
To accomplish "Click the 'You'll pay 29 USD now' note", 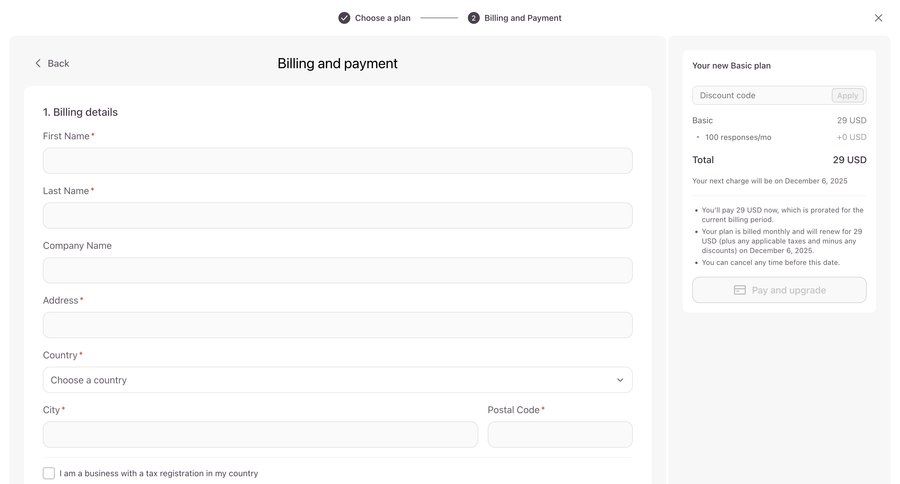I will (x=782, y=215).
